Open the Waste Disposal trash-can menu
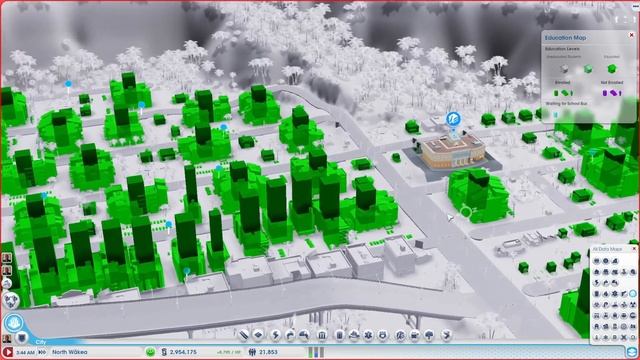The image size is (640, 360). point(340,335)
